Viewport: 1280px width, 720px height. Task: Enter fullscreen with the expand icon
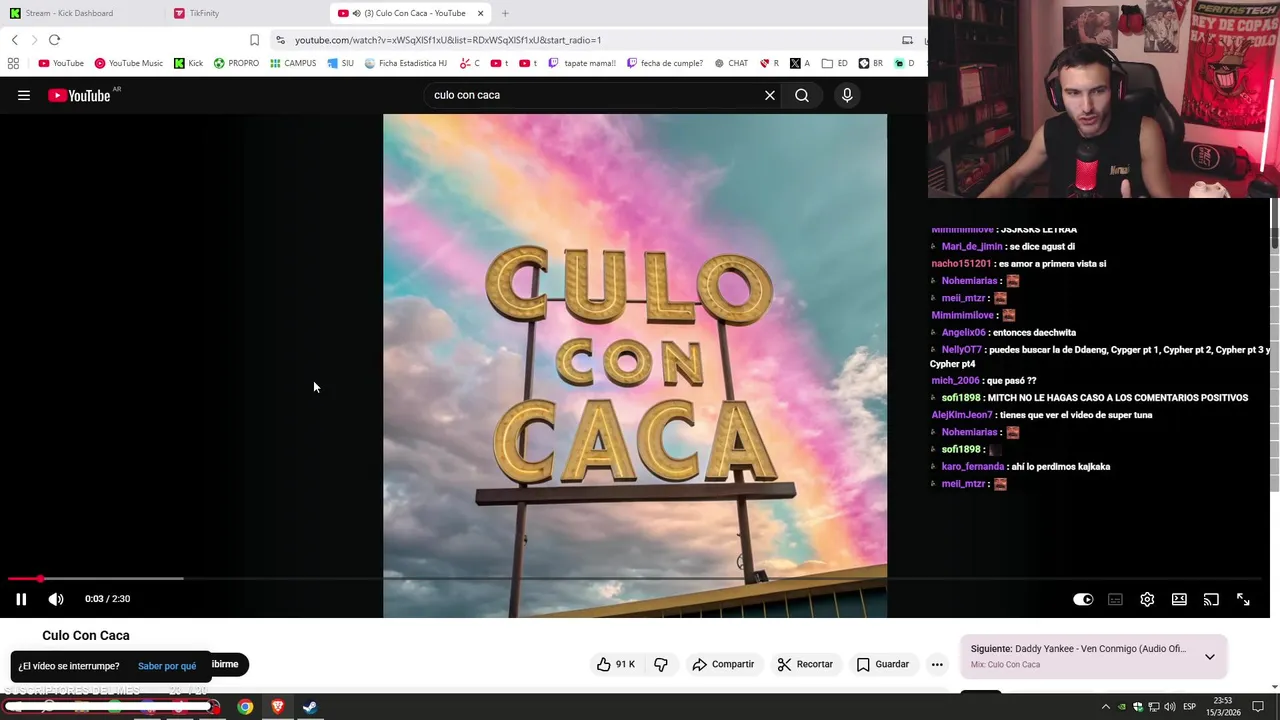1243,599
